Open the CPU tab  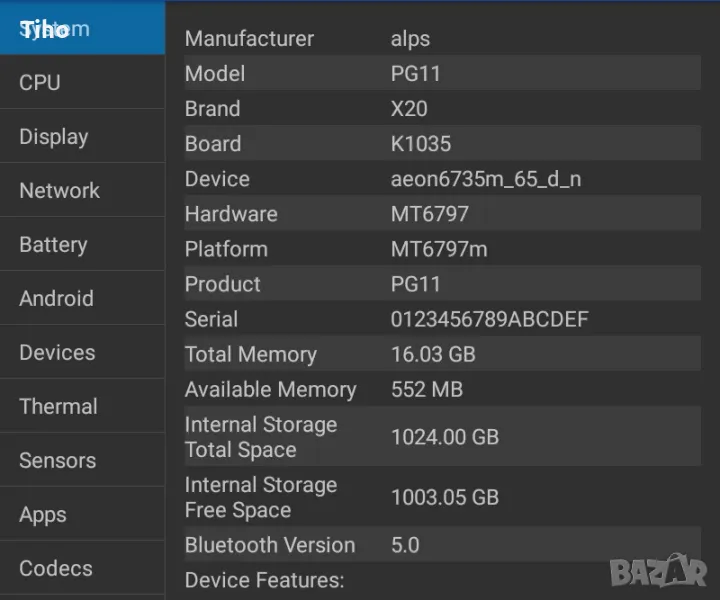point(82,83)
